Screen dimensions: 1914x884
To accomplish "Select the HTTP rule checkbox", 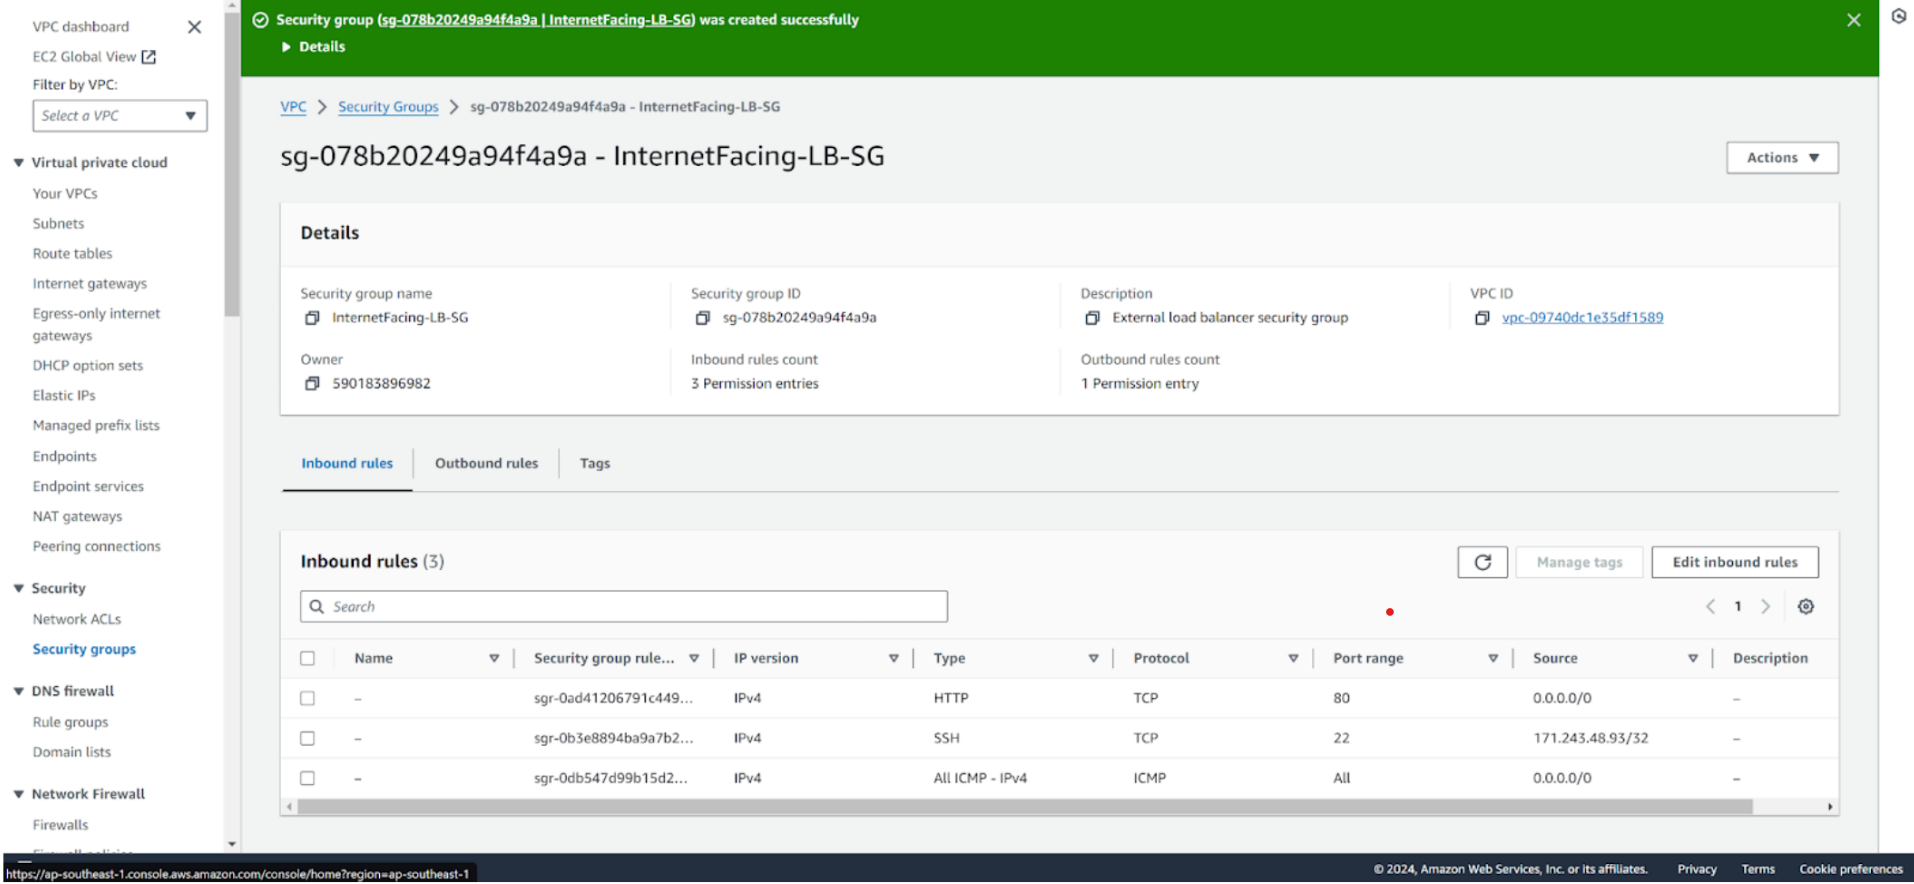I will [x=307, y=699].
